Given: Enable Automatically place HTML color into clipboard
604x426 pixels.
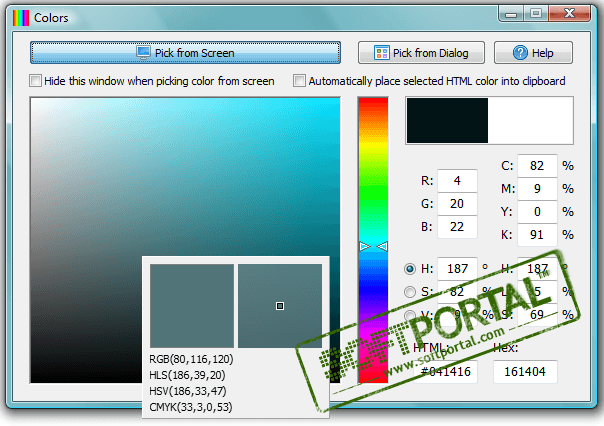Looking at the screenshot, I should 299,81.
